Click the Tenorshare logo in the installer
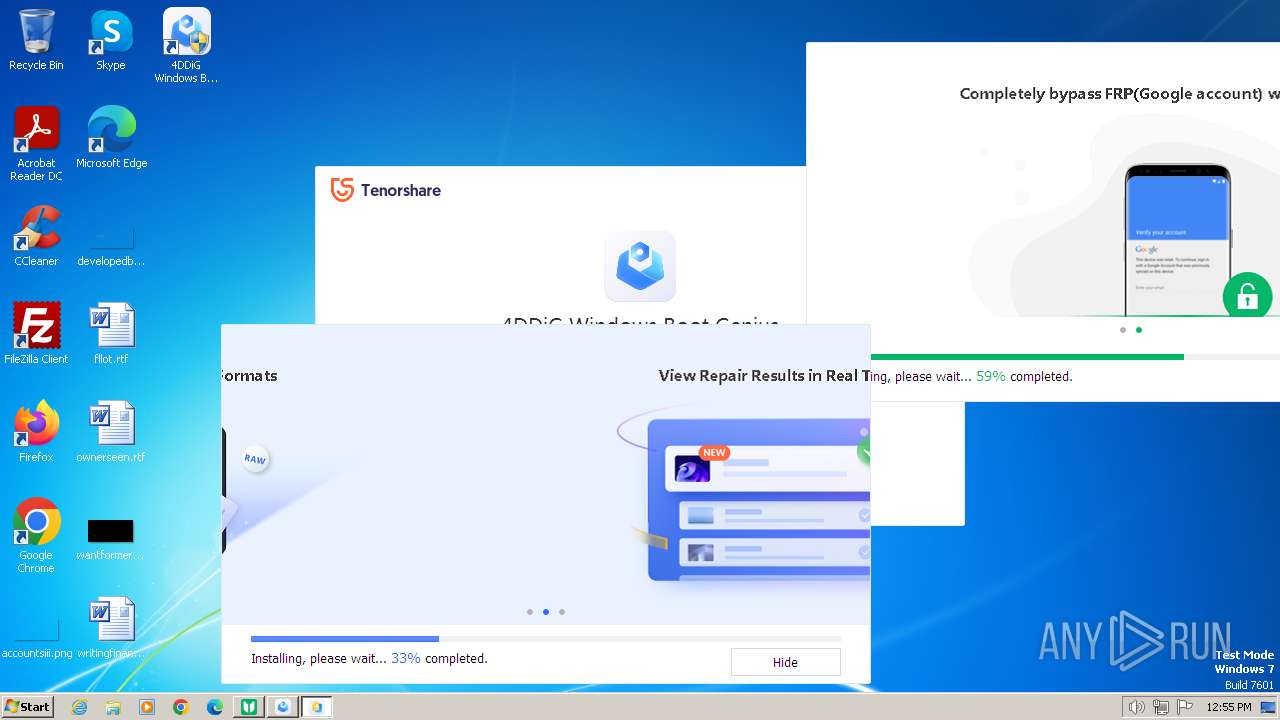The image size is (1280, 720). (x=386, y=190)
